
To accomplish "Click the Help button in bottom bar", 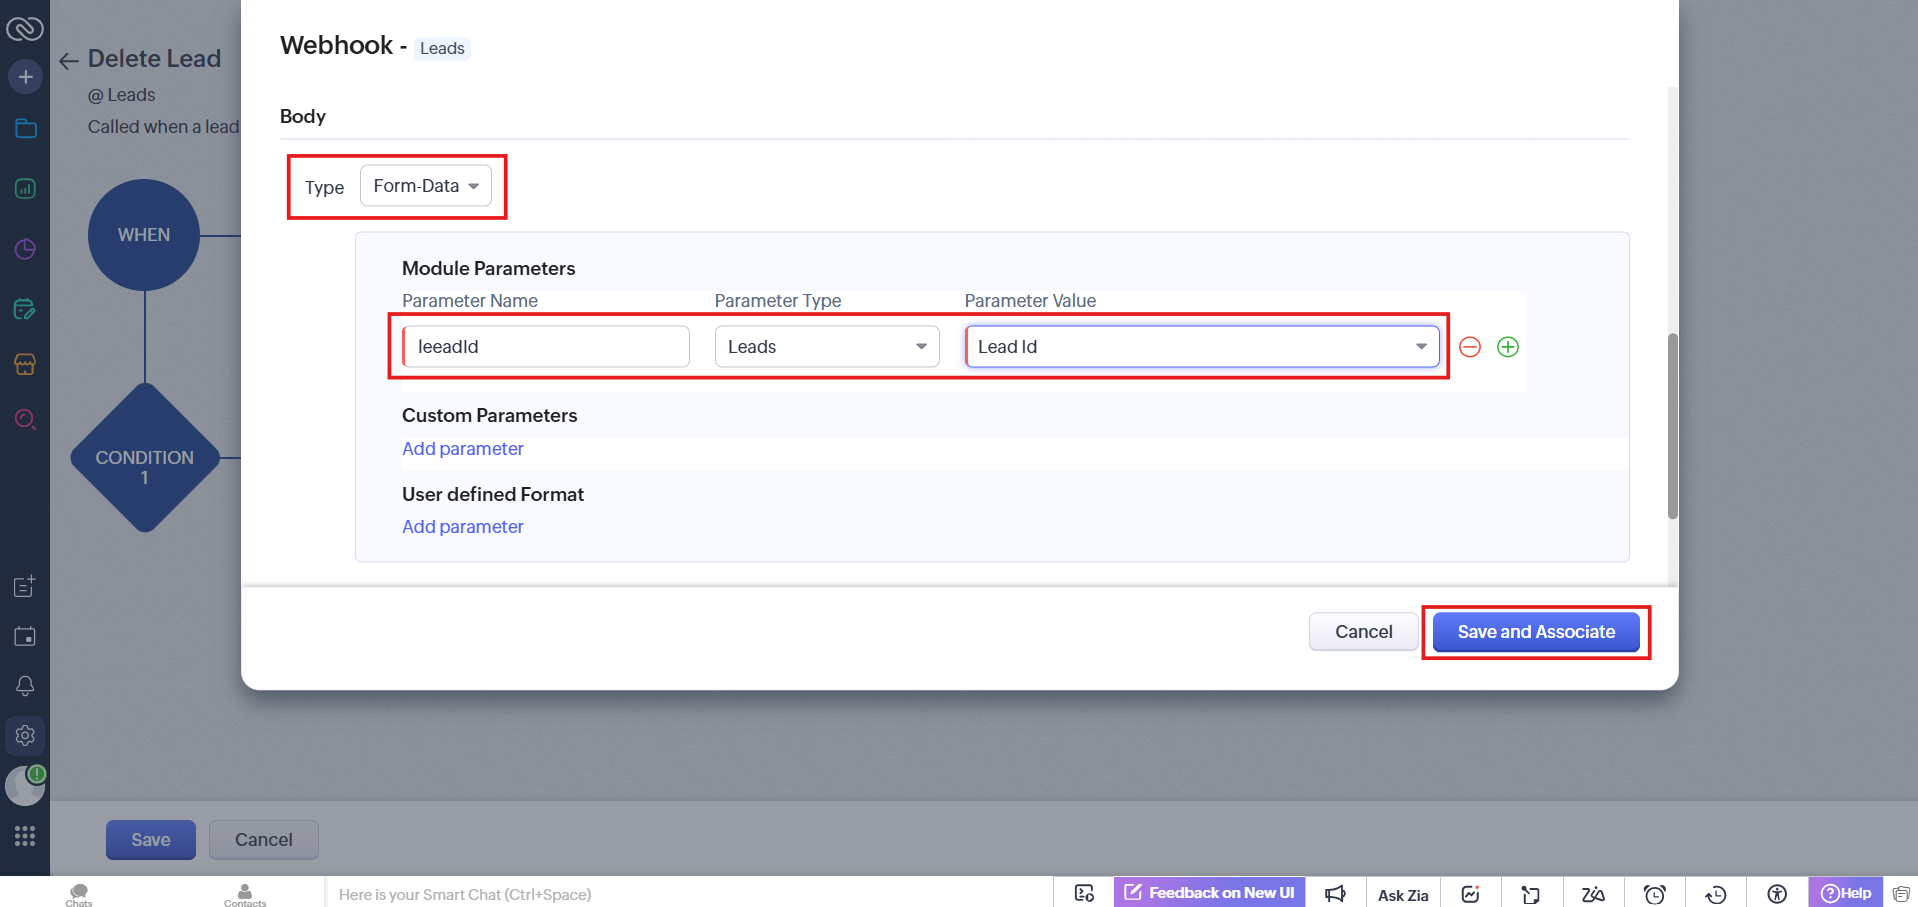I will pyautogui.click(x=1846, y=893).
